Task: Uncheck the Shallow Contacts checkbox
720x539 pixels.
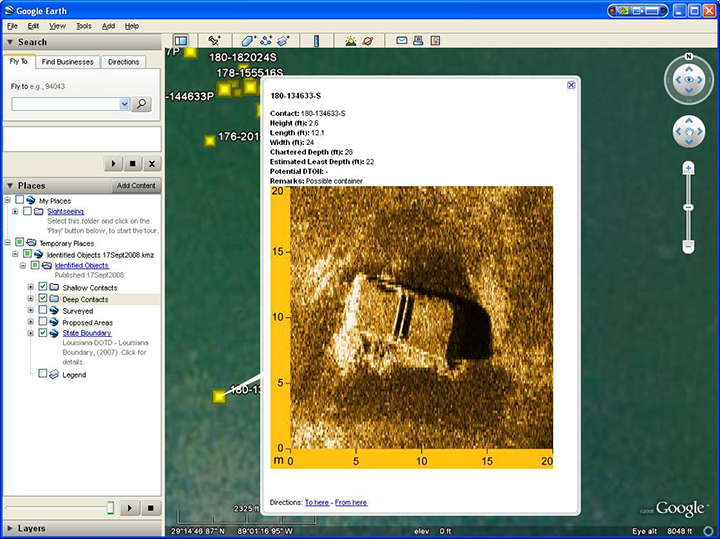Action: tap(43, 286)
